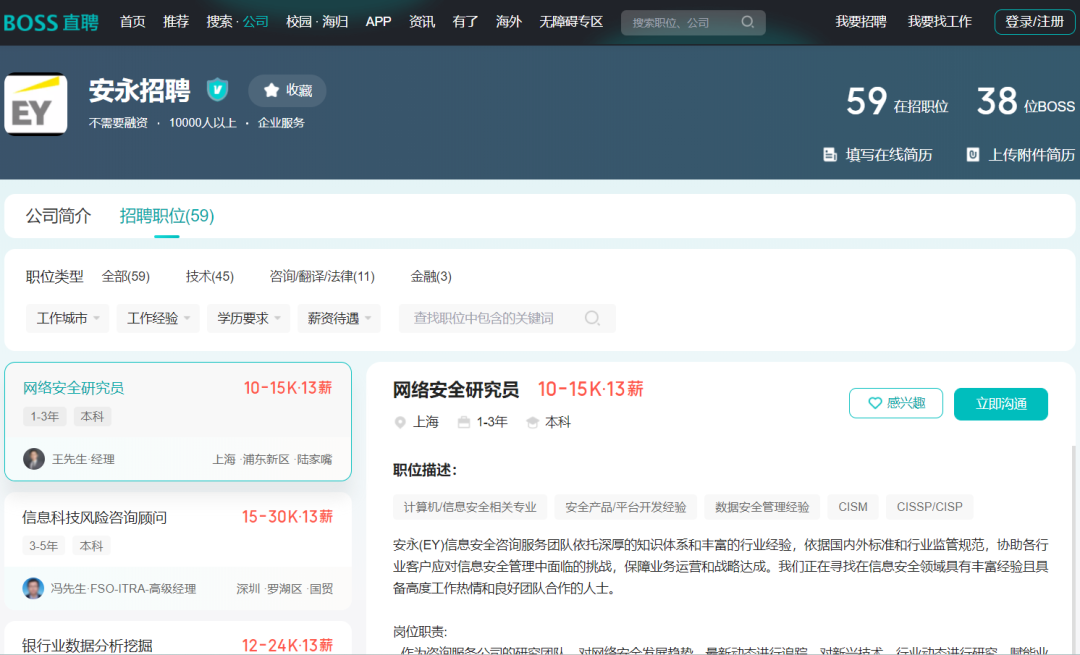Select the 银行业数据分析挖掘 job card
Screen dimensions: 1080x655
tap(178, 638)
